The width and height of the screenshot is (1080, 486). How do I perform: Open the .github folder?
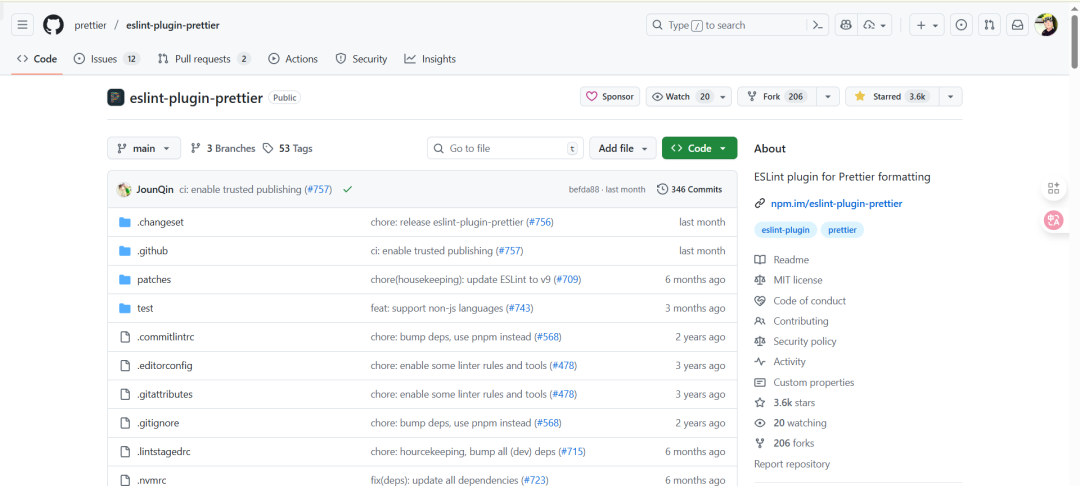coord(152,251)
